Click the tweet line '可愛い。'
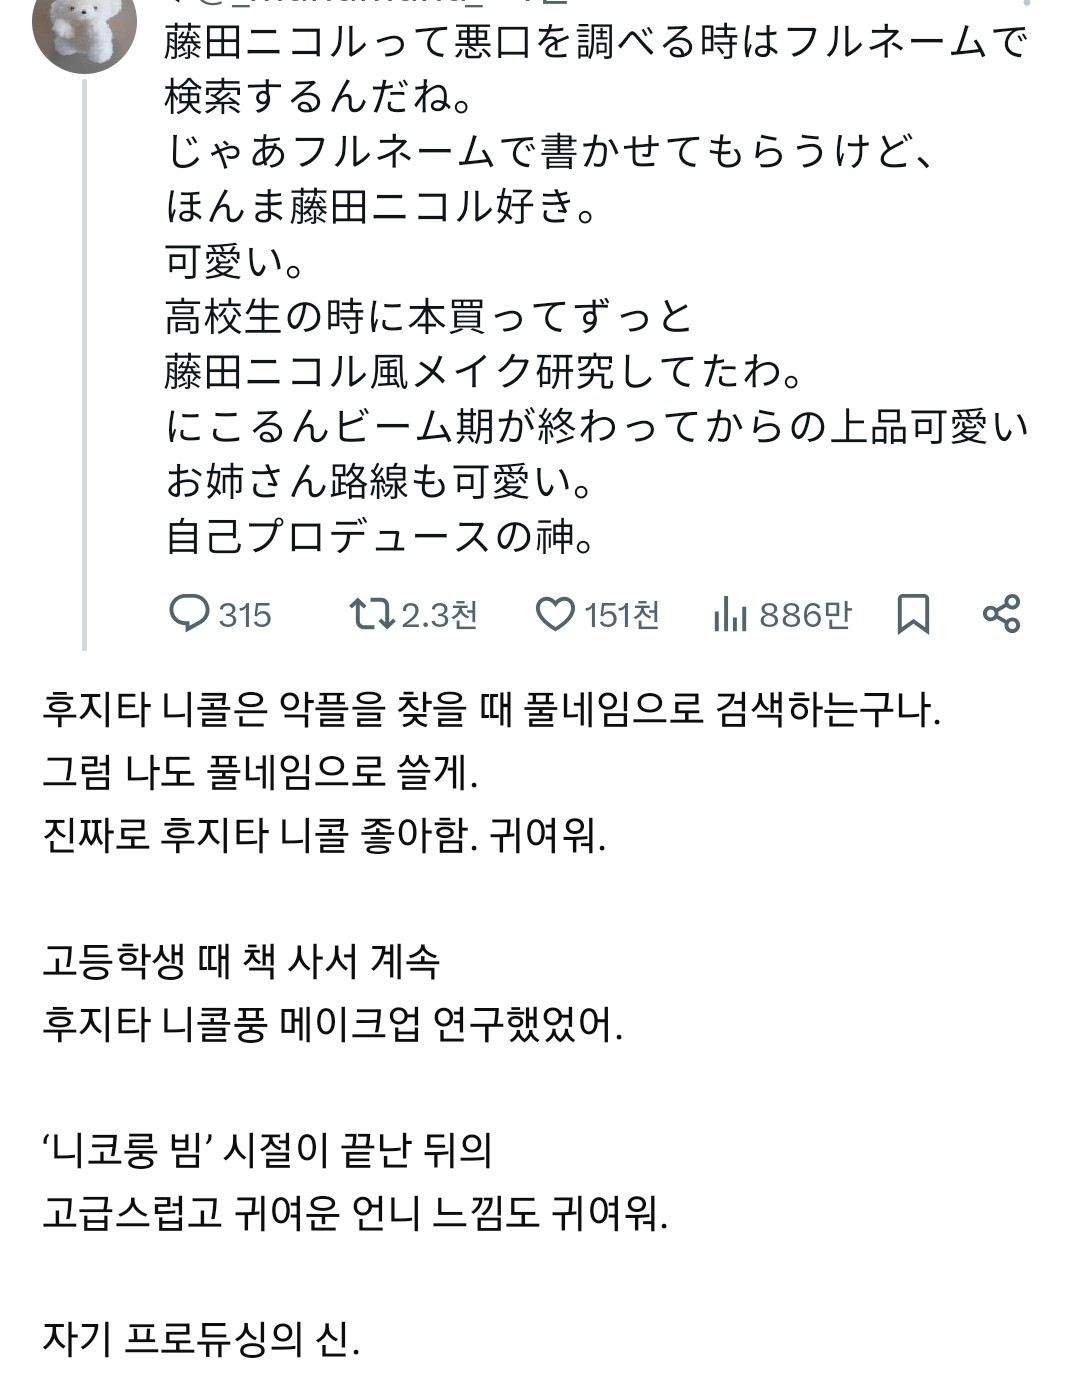 [236, 262]
